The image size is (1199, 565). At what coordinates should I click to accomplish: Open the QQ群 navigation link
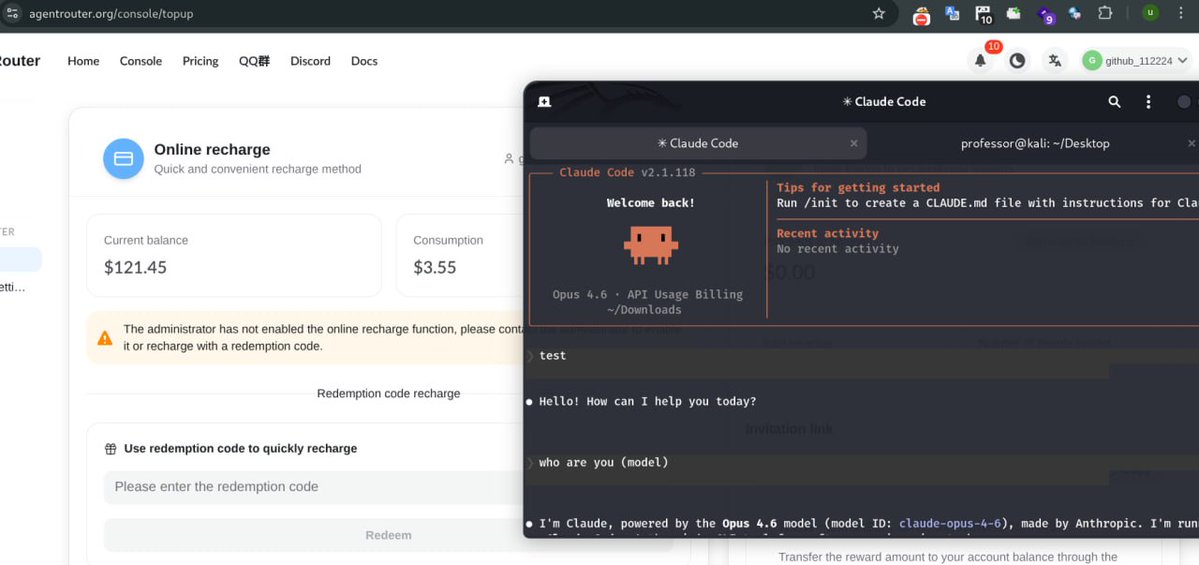pyautogui.click(x=254, y=61)
